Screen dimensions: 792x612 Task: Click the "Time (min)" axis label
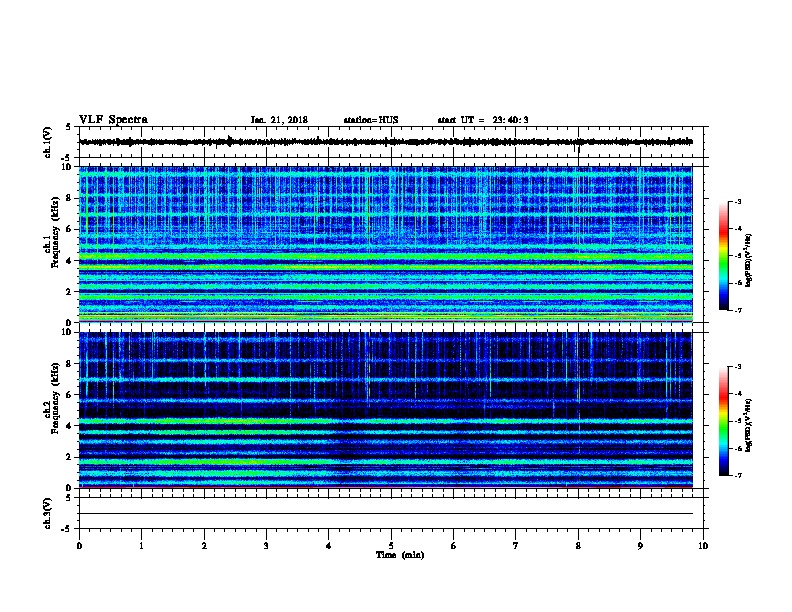(400, 555)
